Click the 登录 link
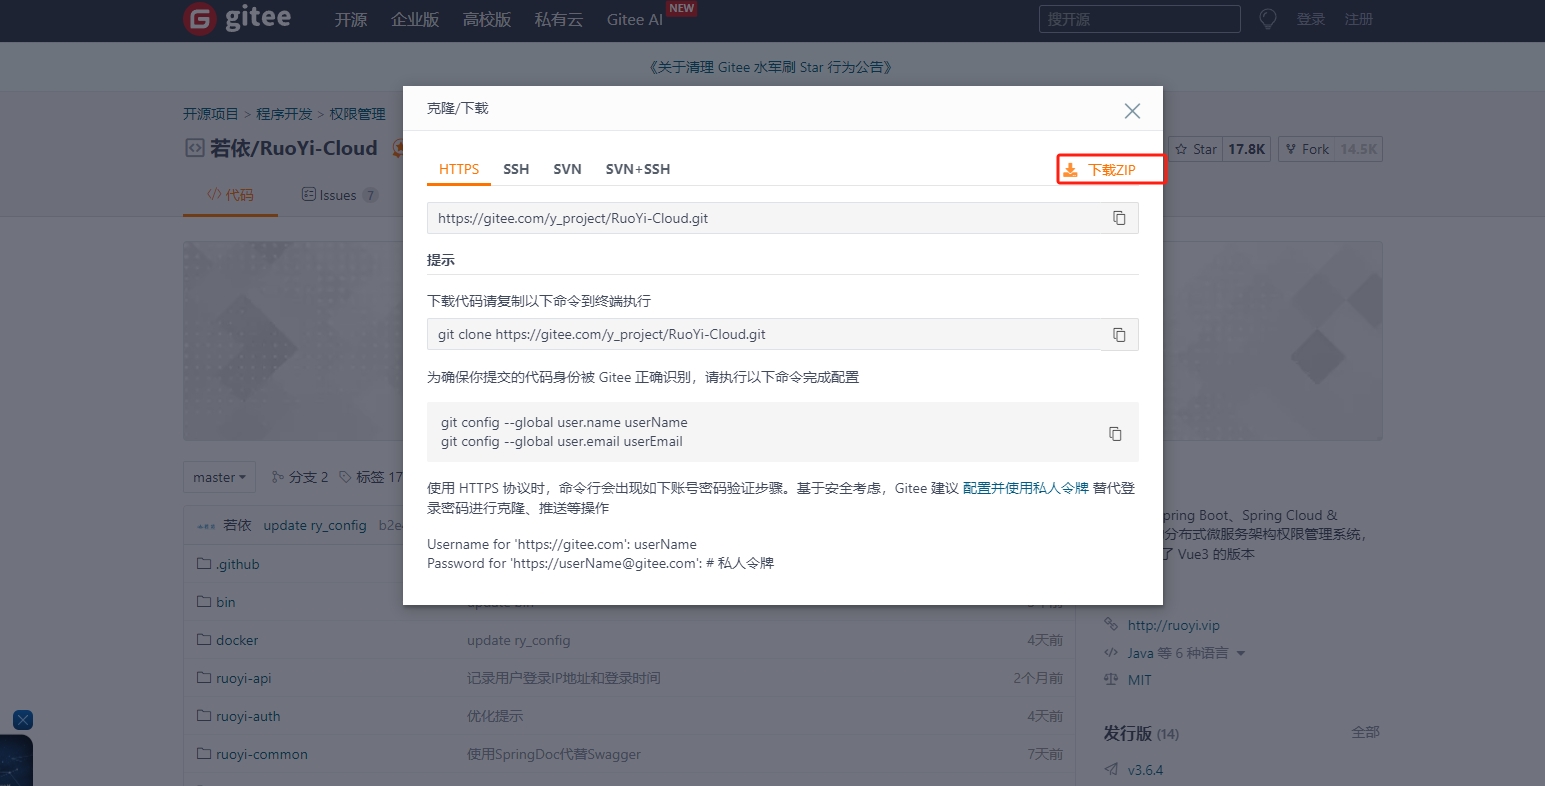 point(1311,20)
